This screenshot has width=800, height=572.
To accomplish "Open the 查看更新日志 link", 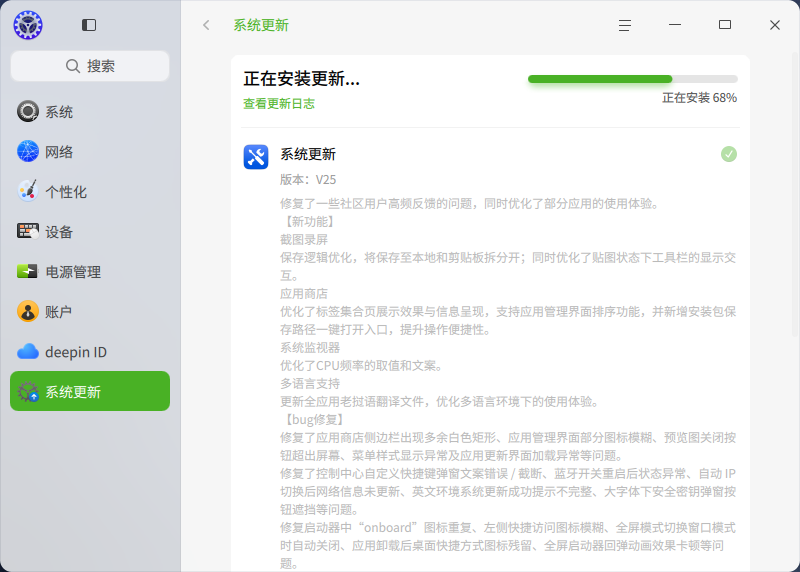I will (x=279, y=104).
